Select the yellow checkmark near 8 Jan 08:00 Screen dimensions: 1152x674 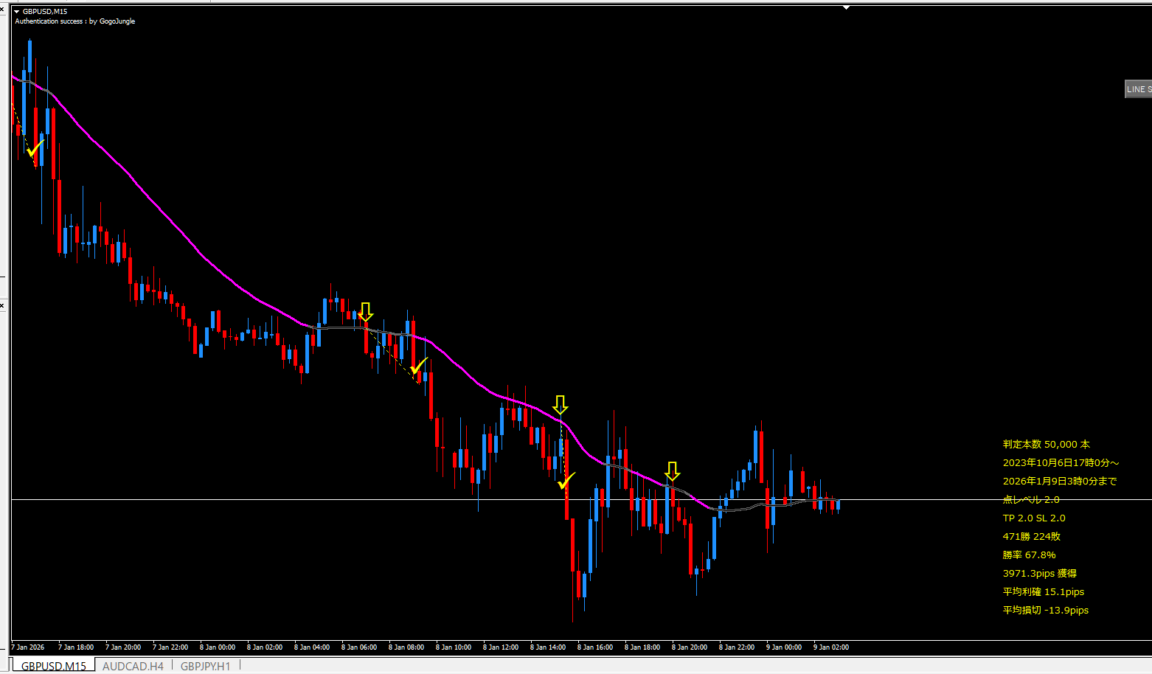tap(419, 366)
